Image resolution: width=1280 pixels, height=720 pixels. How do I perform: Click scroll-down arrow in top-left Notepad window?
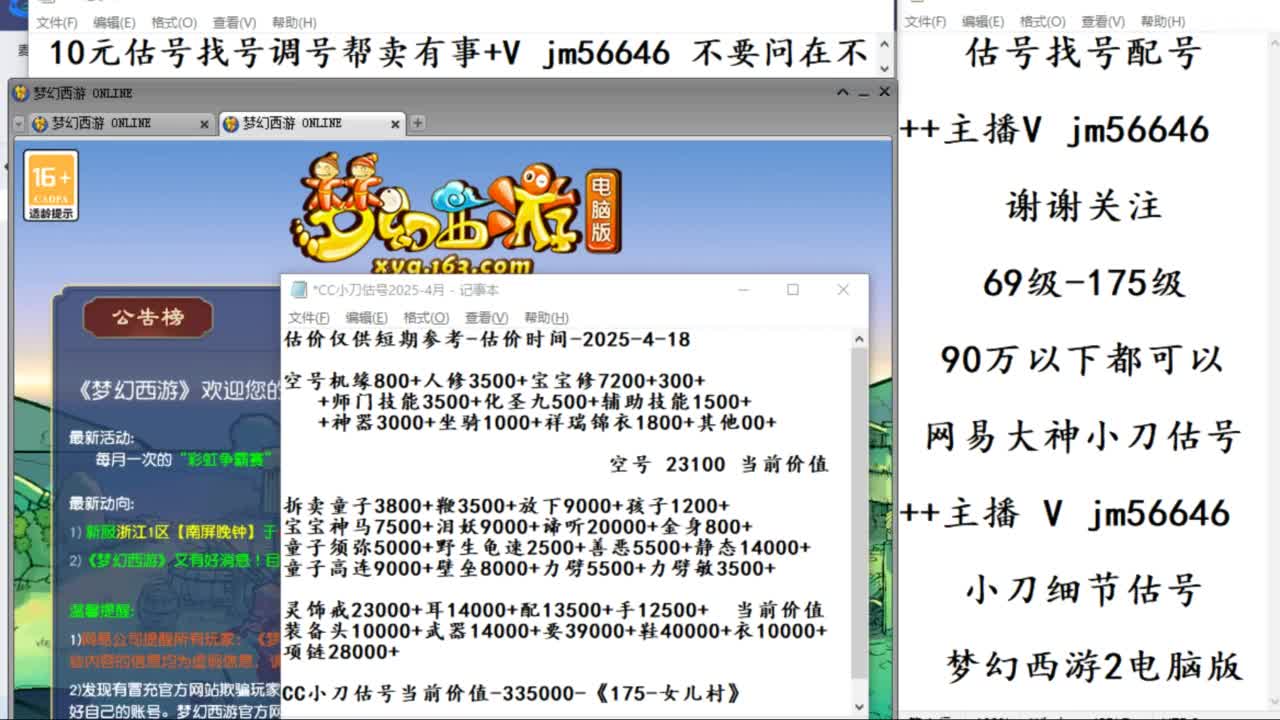click(884, 68)
